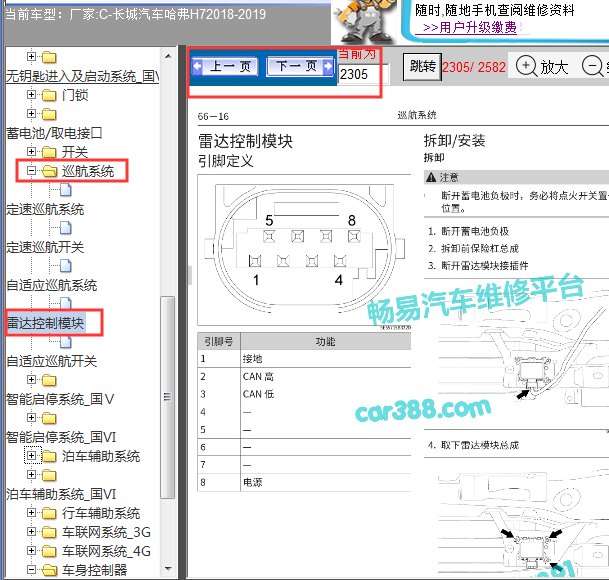This screenshot has height=580, width=609.
Task: Click step 拆卸前保险杠总成 text
Action: pos(480,249)
